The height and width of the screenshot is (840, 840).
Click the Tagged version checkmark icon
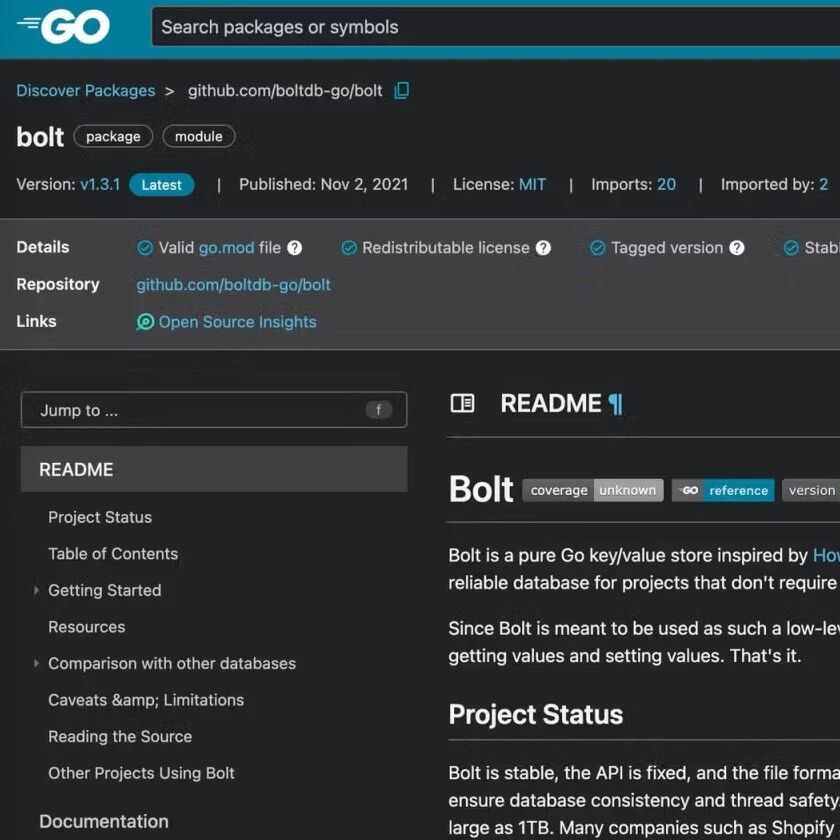pos(597,248)
